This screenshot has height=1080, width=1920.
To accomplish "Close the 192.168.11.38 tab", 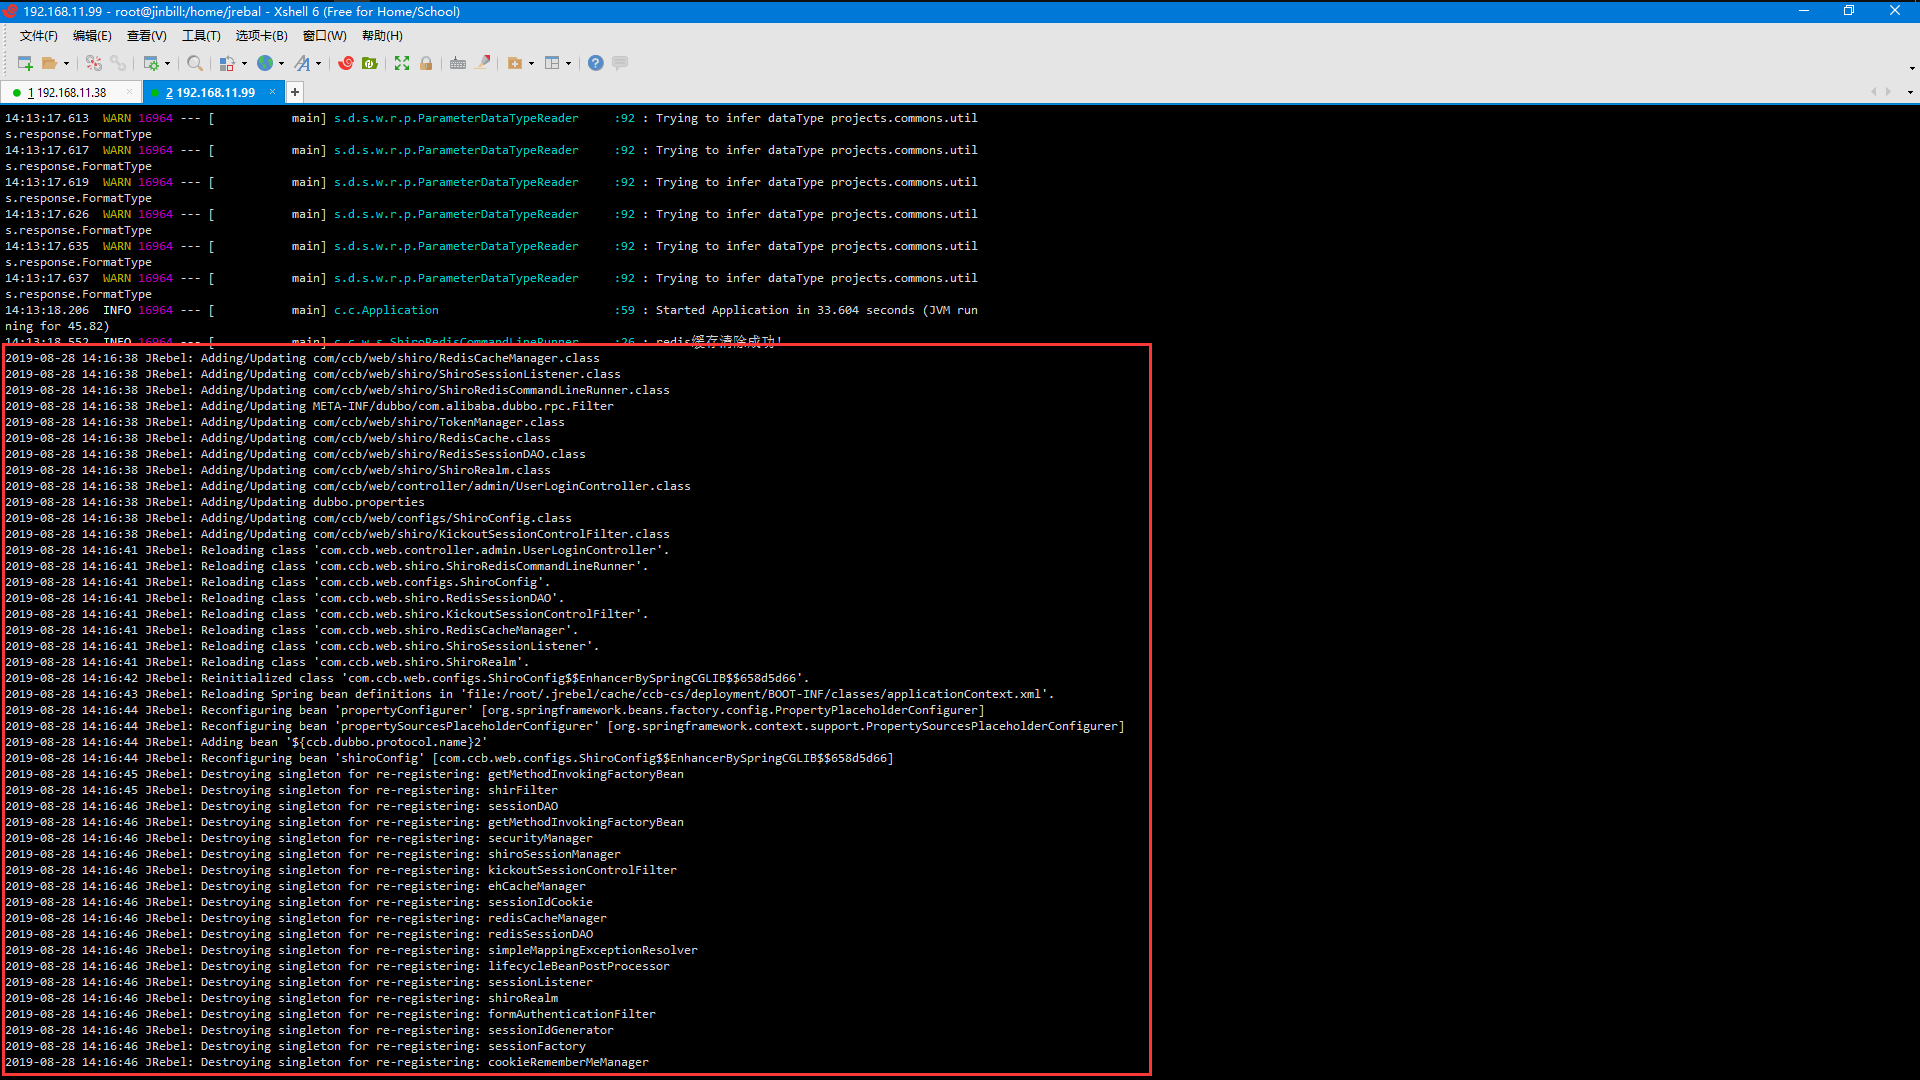I will pyautogui.click(x=129, y=93).
